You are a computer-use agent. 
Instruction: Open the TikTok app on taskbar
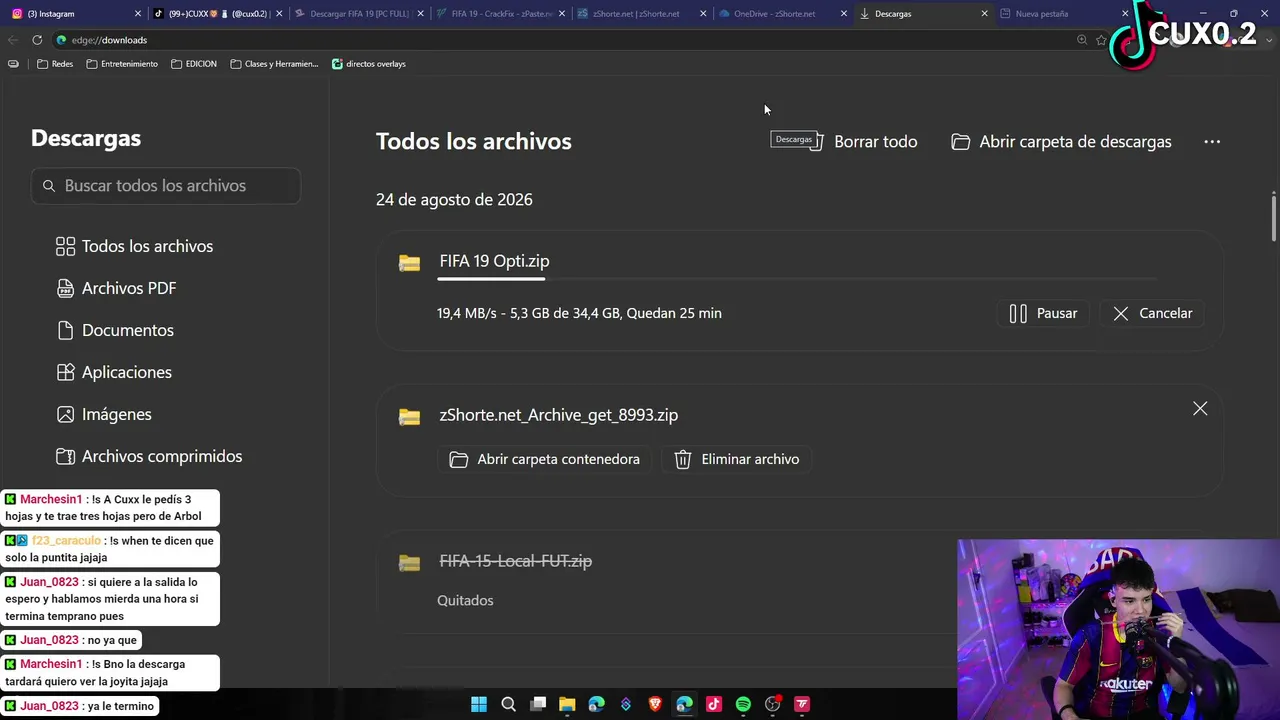click(714, 704)
